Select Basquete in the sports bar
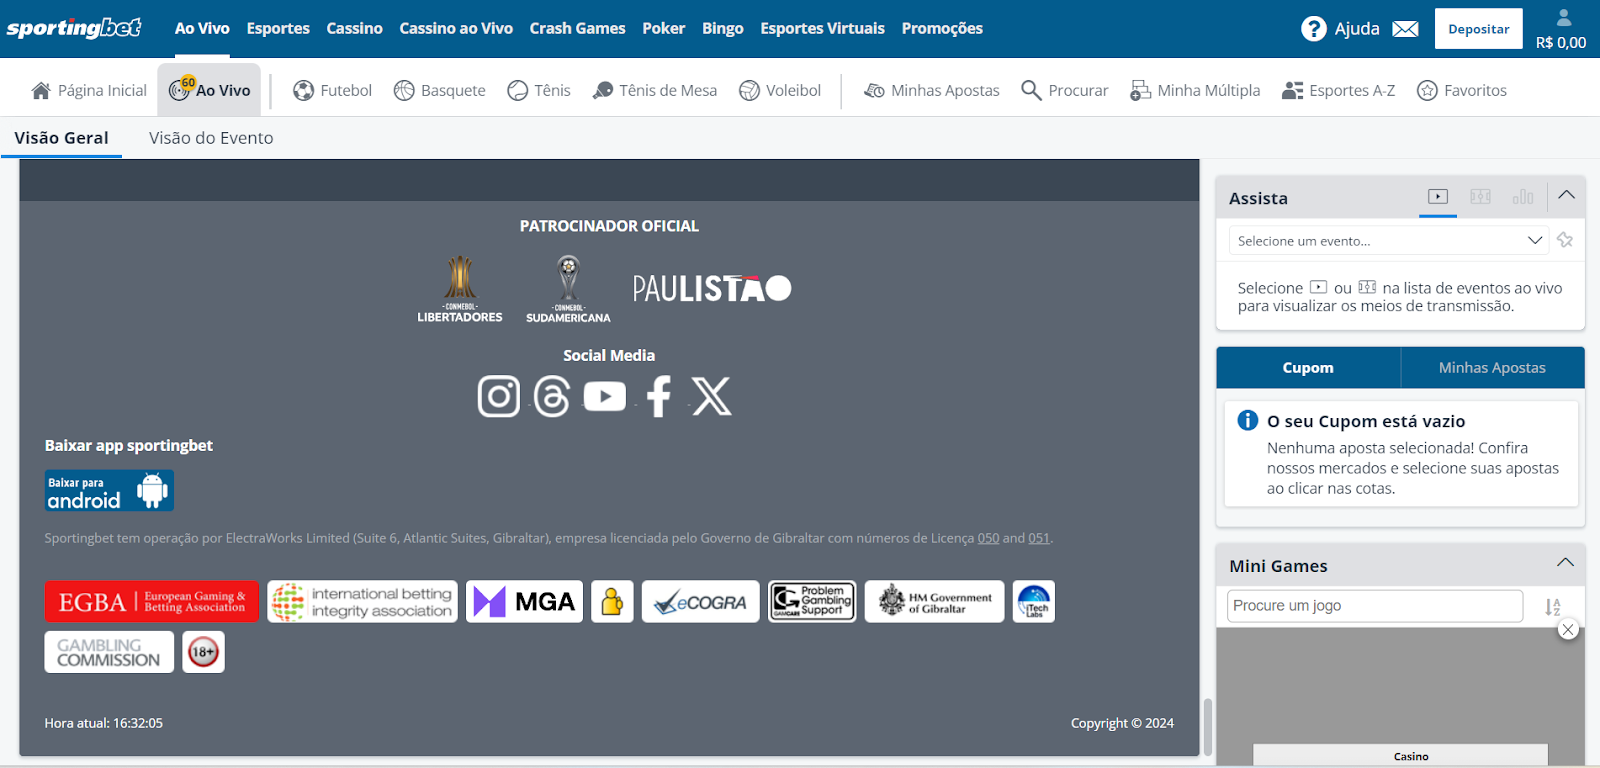The image size is (1600, 768). (439, 90)
